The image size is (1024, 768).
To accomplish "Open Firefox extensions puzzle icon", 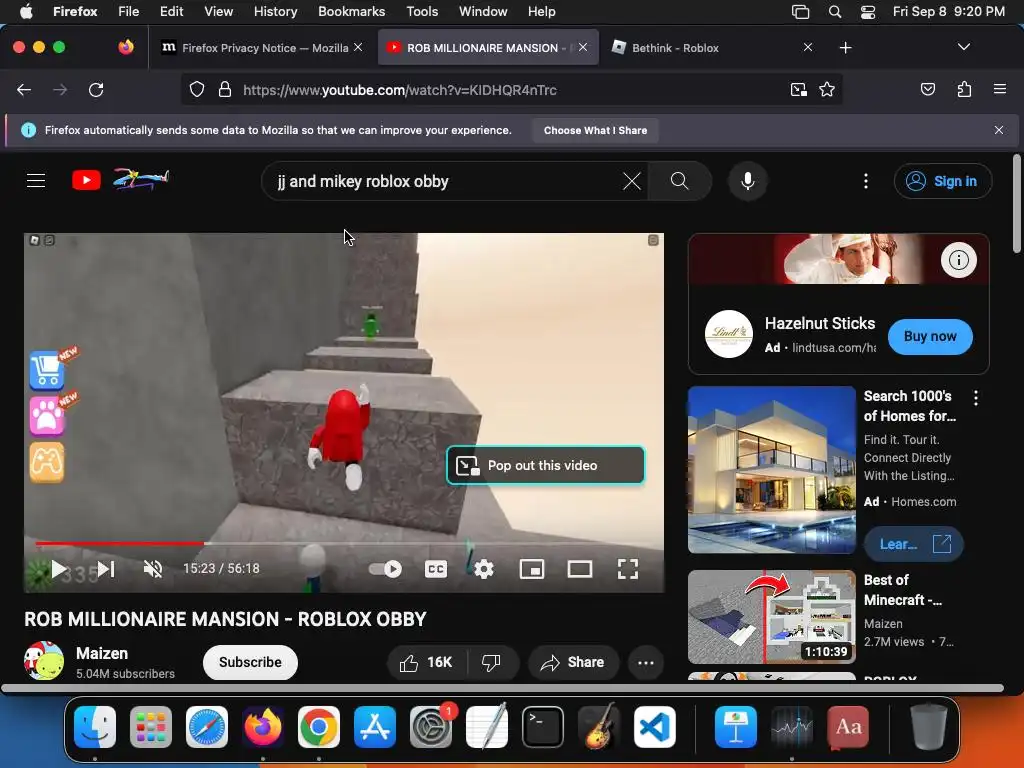I will tap(964, 89).
